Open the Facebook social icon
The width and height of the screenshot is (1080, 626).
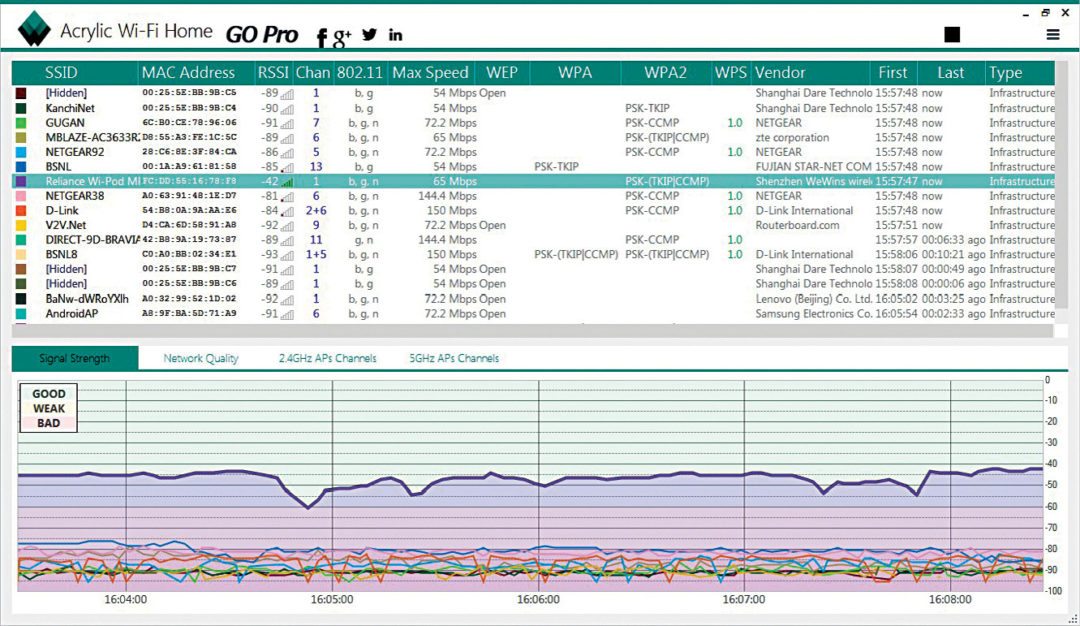click(x=322, y=37)
